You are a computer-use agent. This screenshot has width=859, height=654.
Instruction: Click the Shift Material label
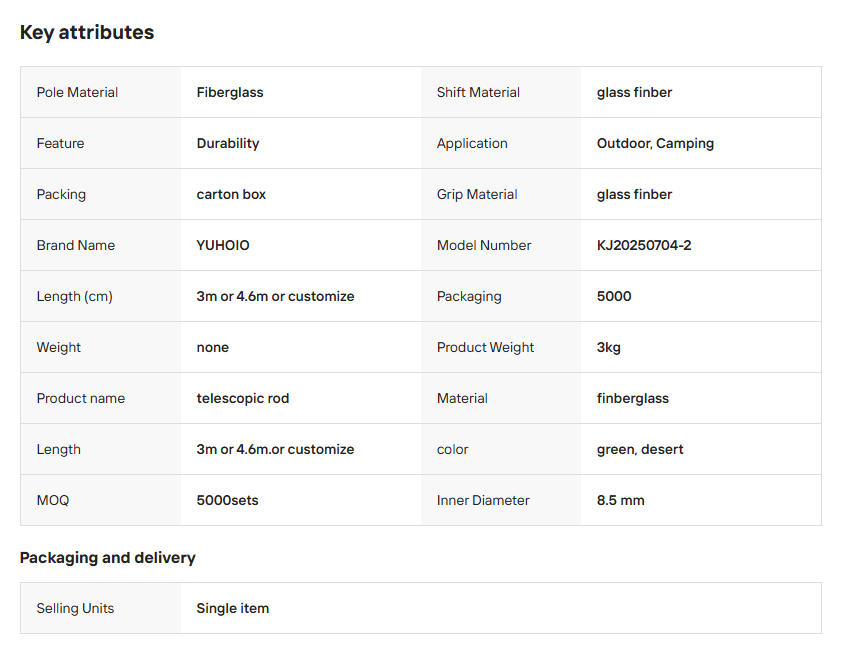[x=478, y=92]
